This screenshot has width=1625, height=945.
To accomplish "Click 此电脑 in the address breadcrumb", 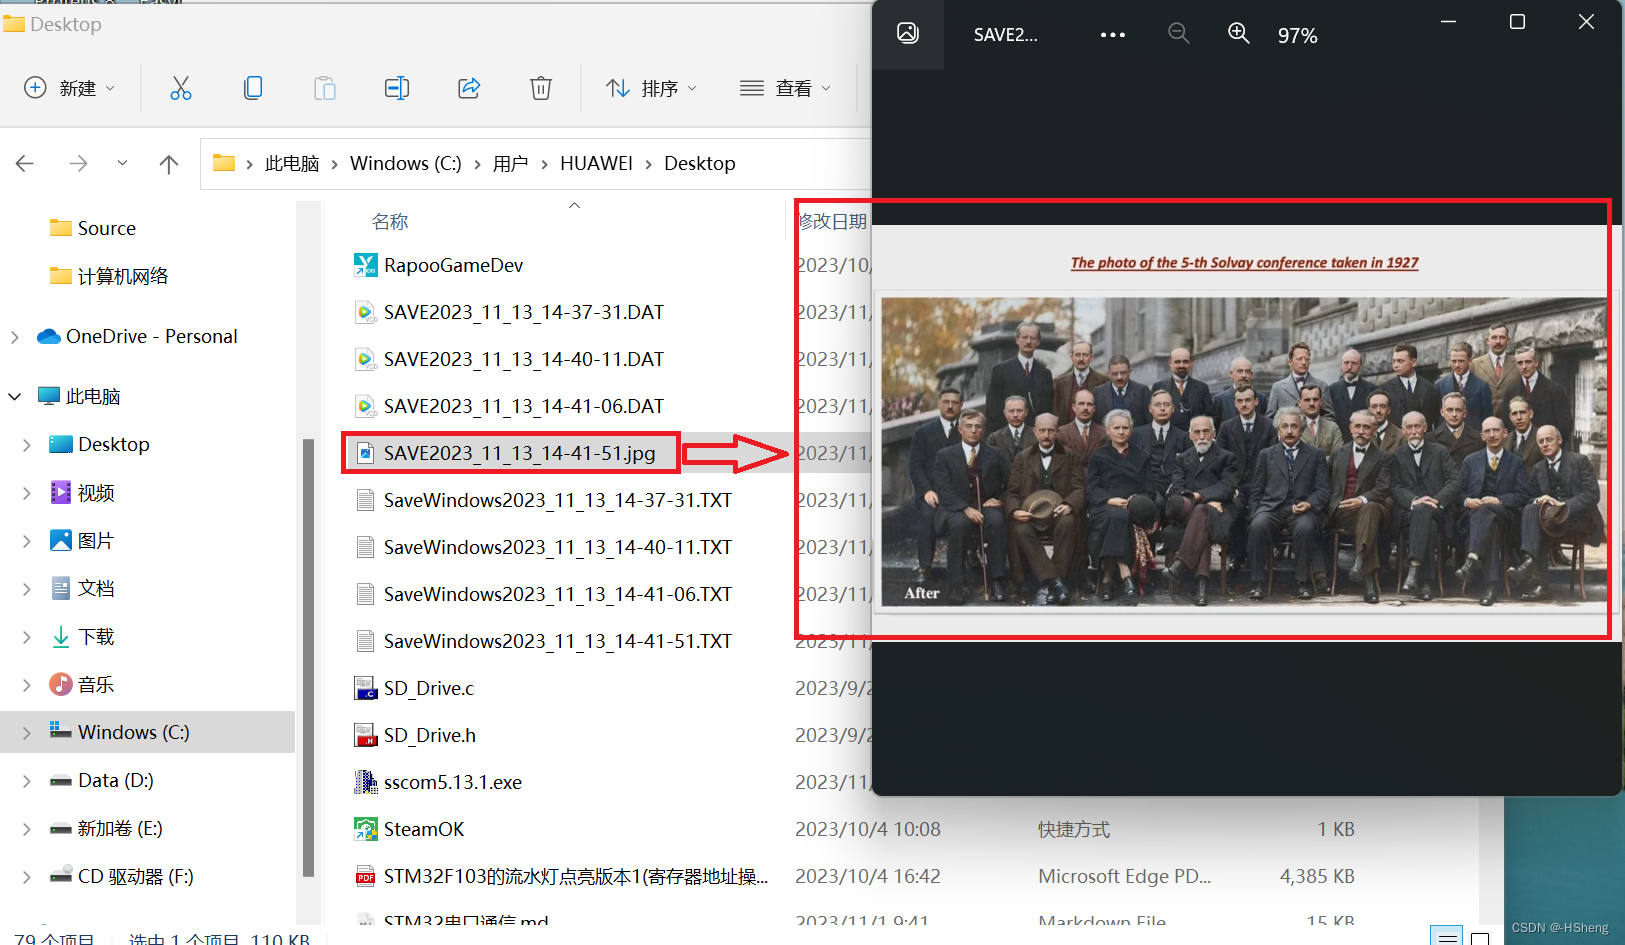I will (x=292, y=163).
